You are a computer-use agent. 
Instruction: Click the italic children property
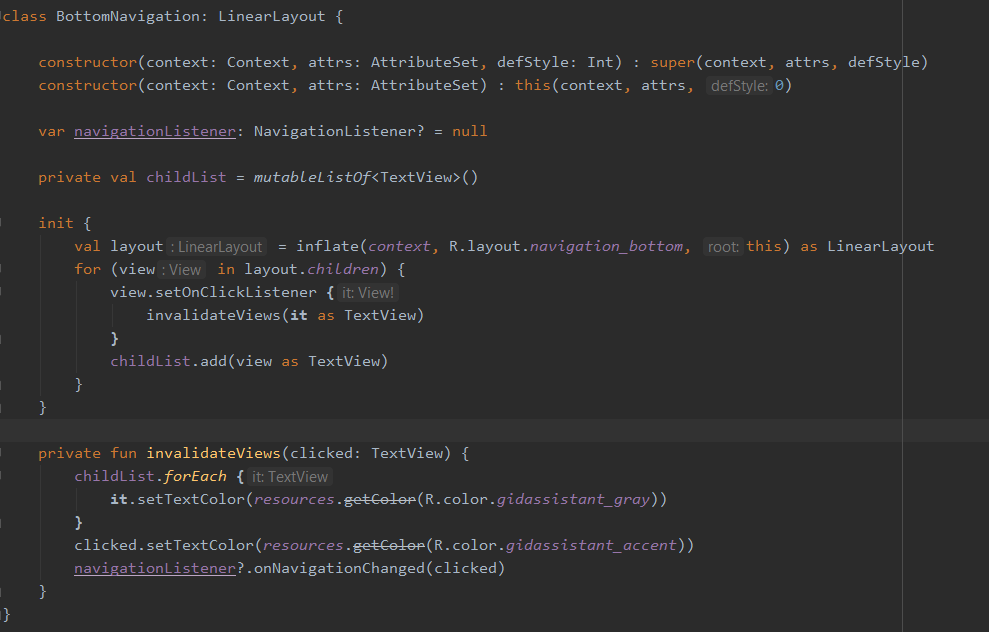click(343, 269)
